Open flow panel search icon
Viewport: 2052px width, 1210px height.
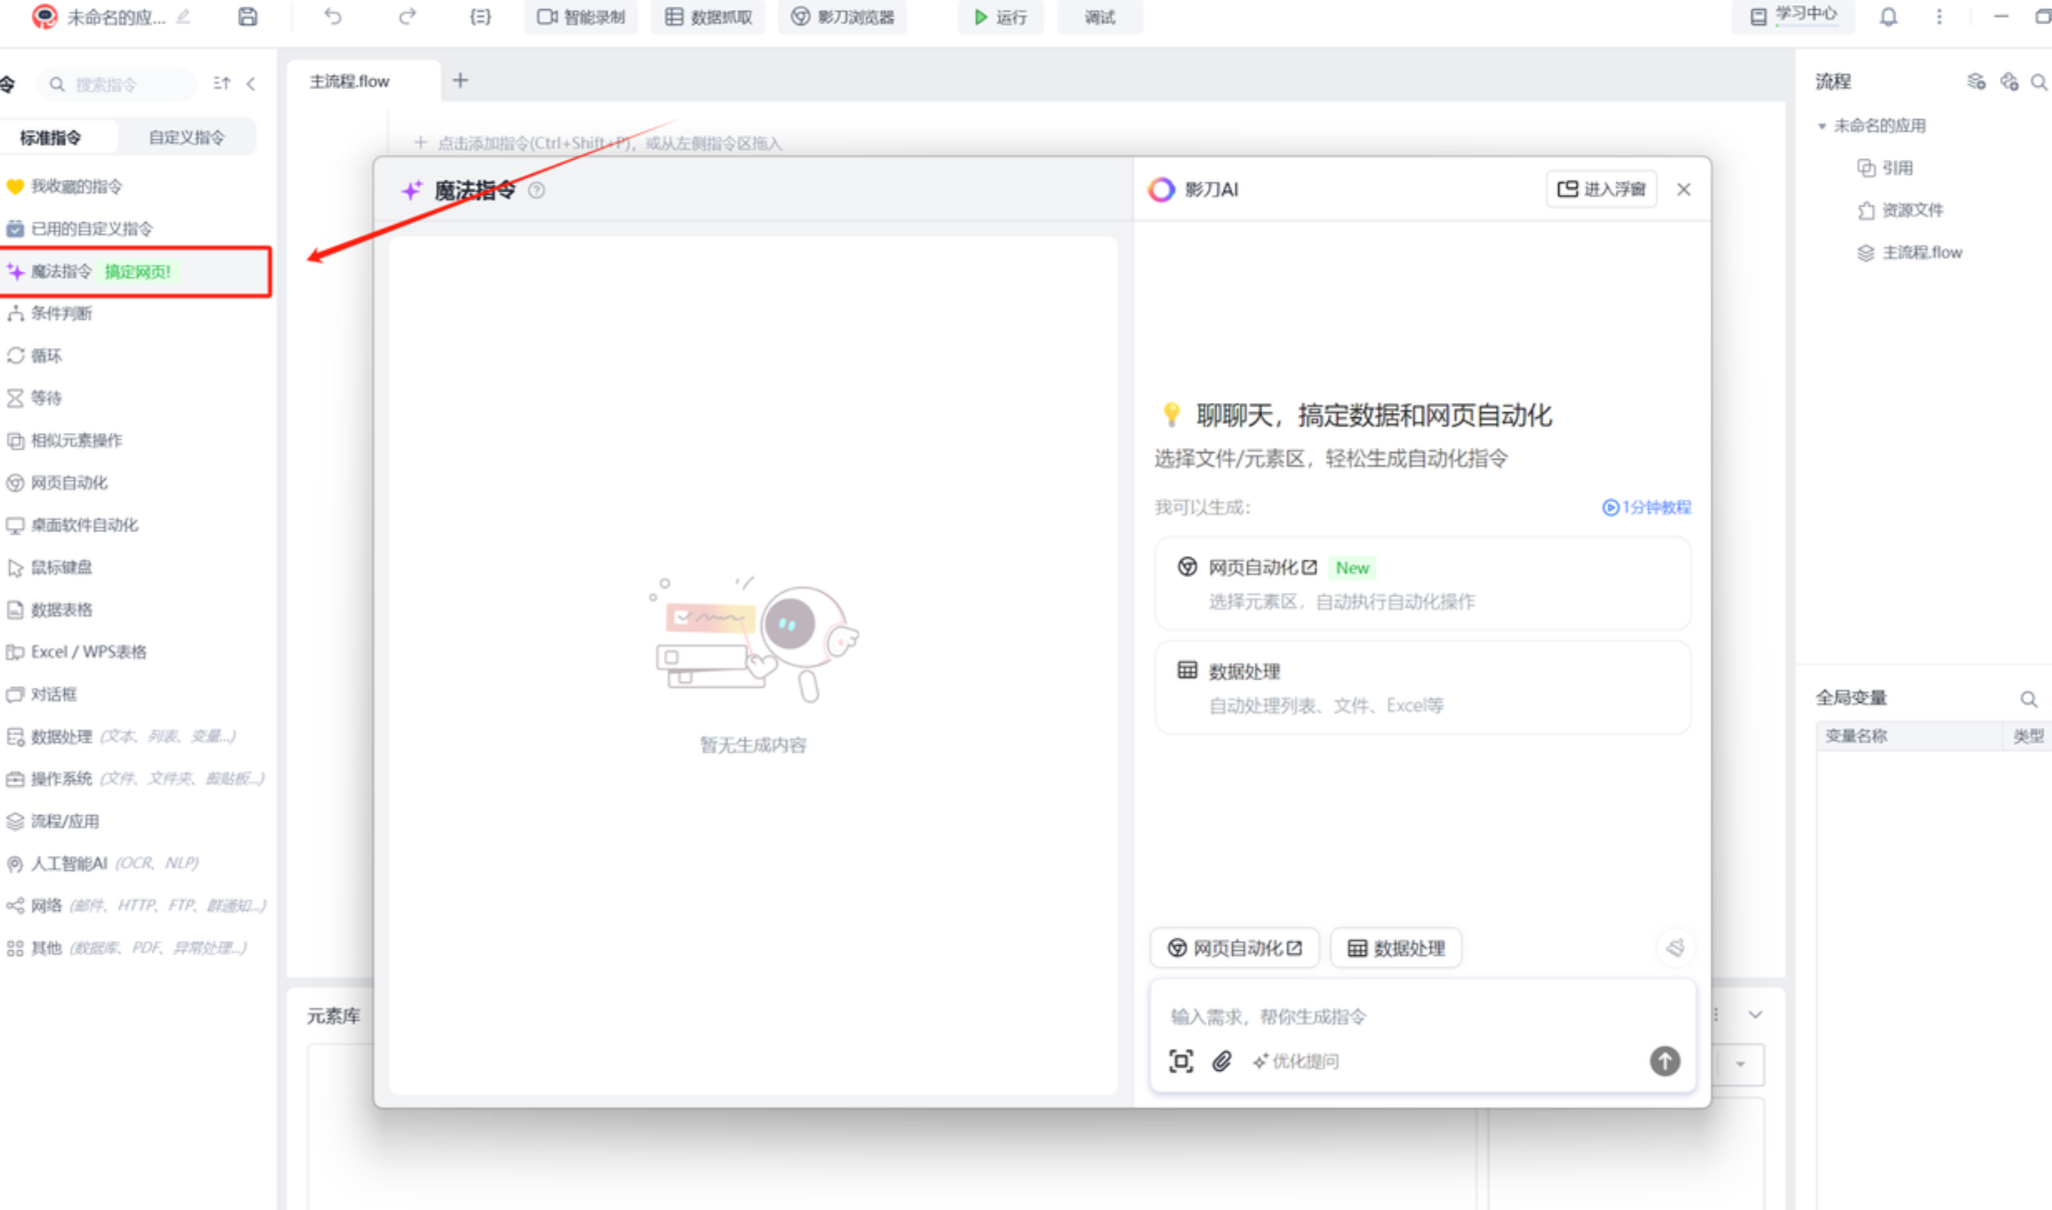(2039, 81)
